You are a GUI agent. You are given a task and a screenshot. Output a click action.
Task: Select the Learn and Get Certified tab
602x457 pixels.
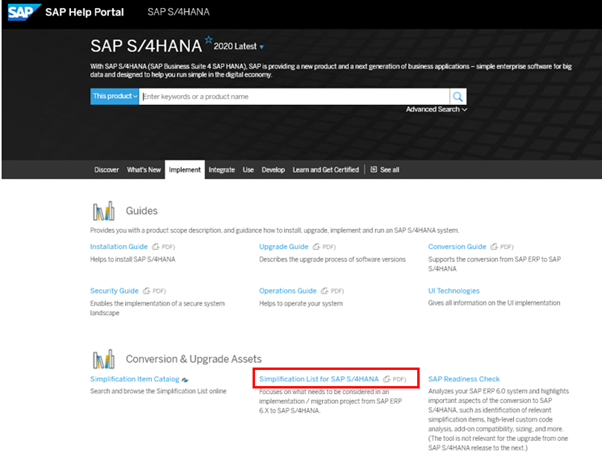[x=326, y=170]
